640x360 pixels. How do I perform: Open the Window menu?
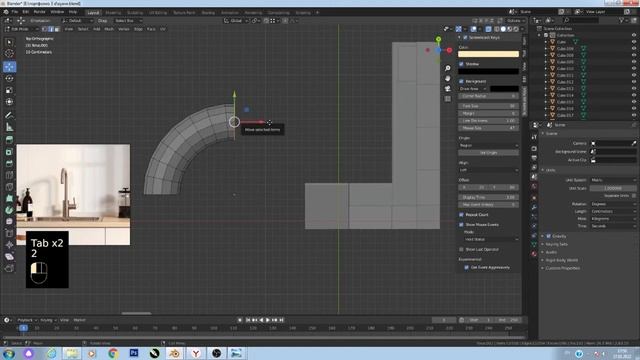click(57, 12)
